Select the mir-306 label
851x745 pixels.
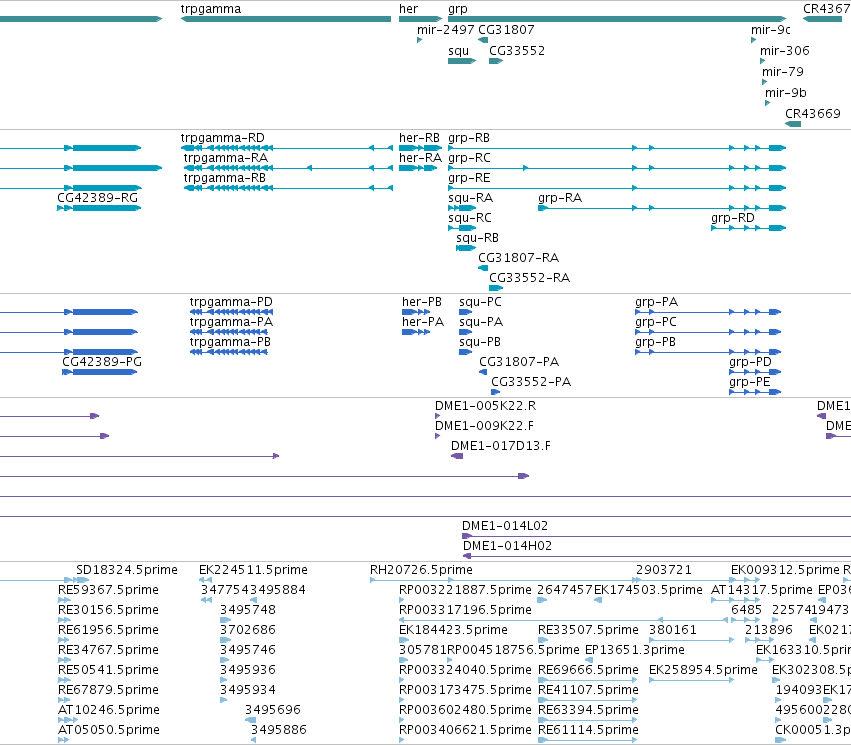784,51
